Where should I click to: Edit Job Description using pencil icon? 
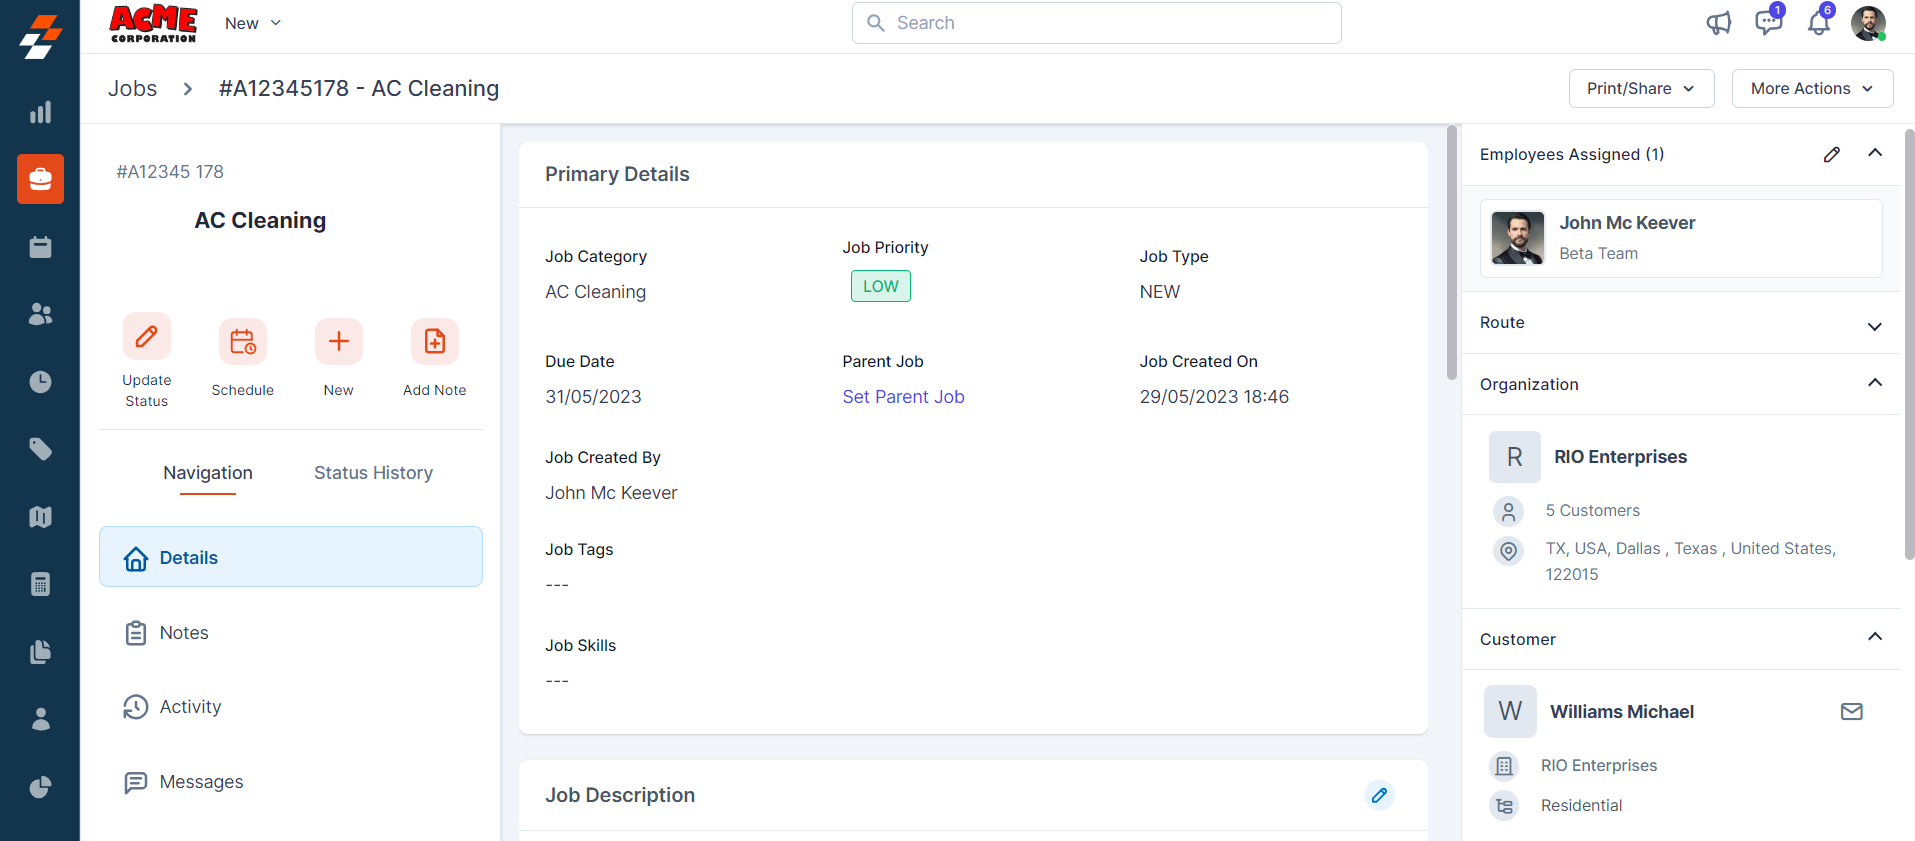point(1379,795)
